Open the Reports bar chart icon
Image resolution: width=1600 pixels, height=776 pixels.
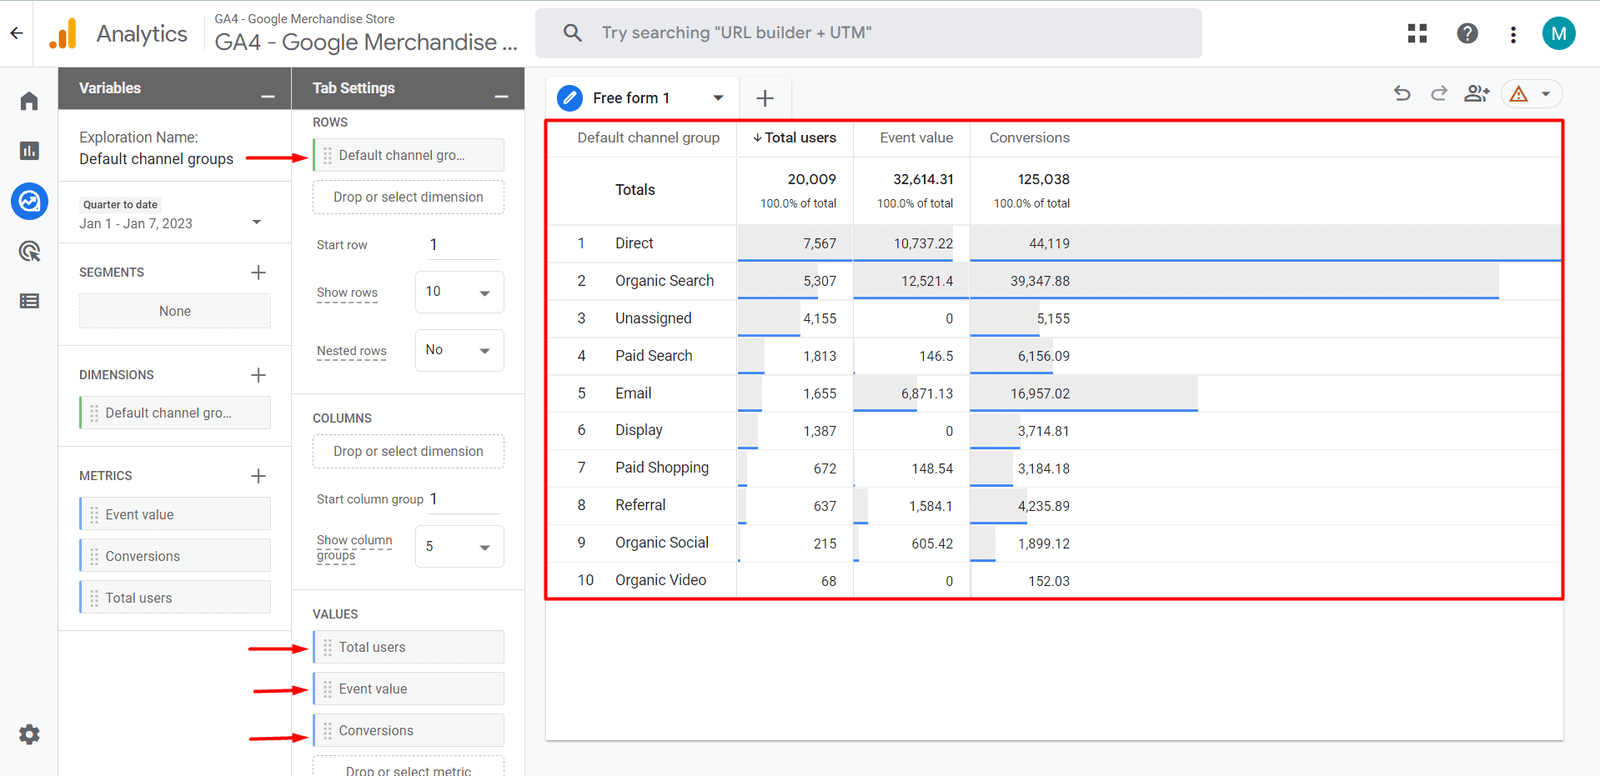coord(29,151)
